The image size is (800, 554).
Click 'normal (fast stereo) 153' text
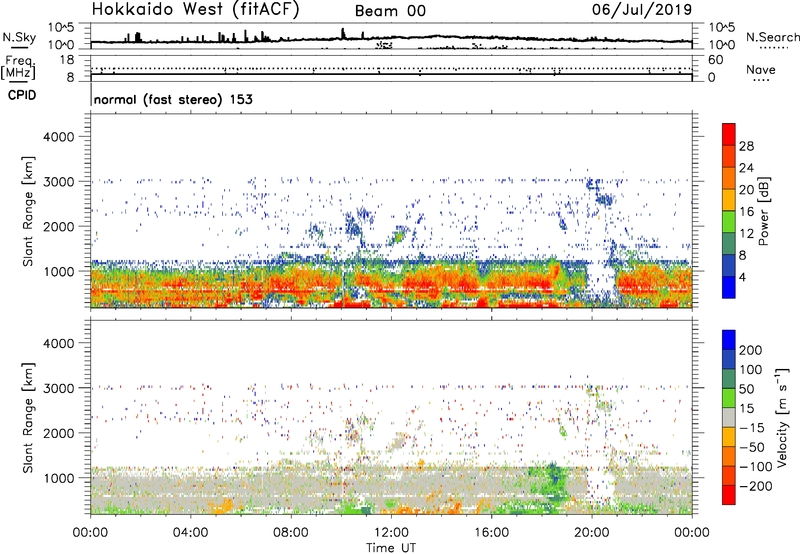[x=173, y=99]
